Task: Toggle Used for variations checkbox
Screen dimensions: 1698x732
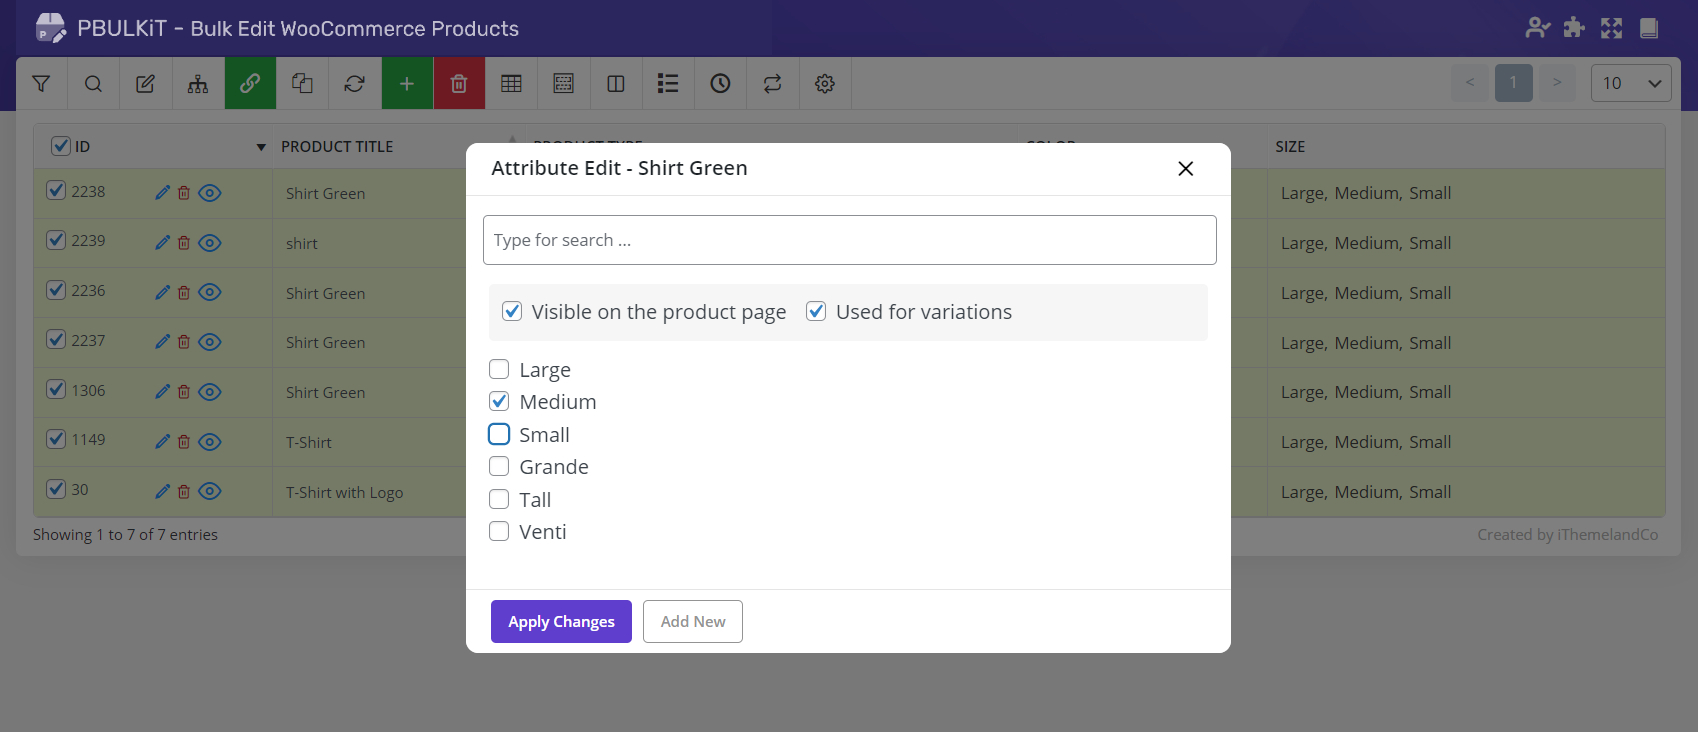Action: [x=816, y=312]
